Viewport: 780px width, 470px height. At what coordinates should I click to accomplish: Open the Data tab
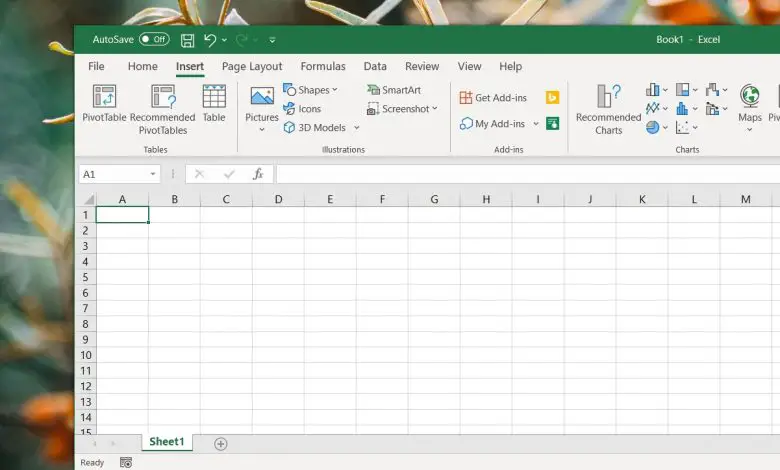(375, 66)
